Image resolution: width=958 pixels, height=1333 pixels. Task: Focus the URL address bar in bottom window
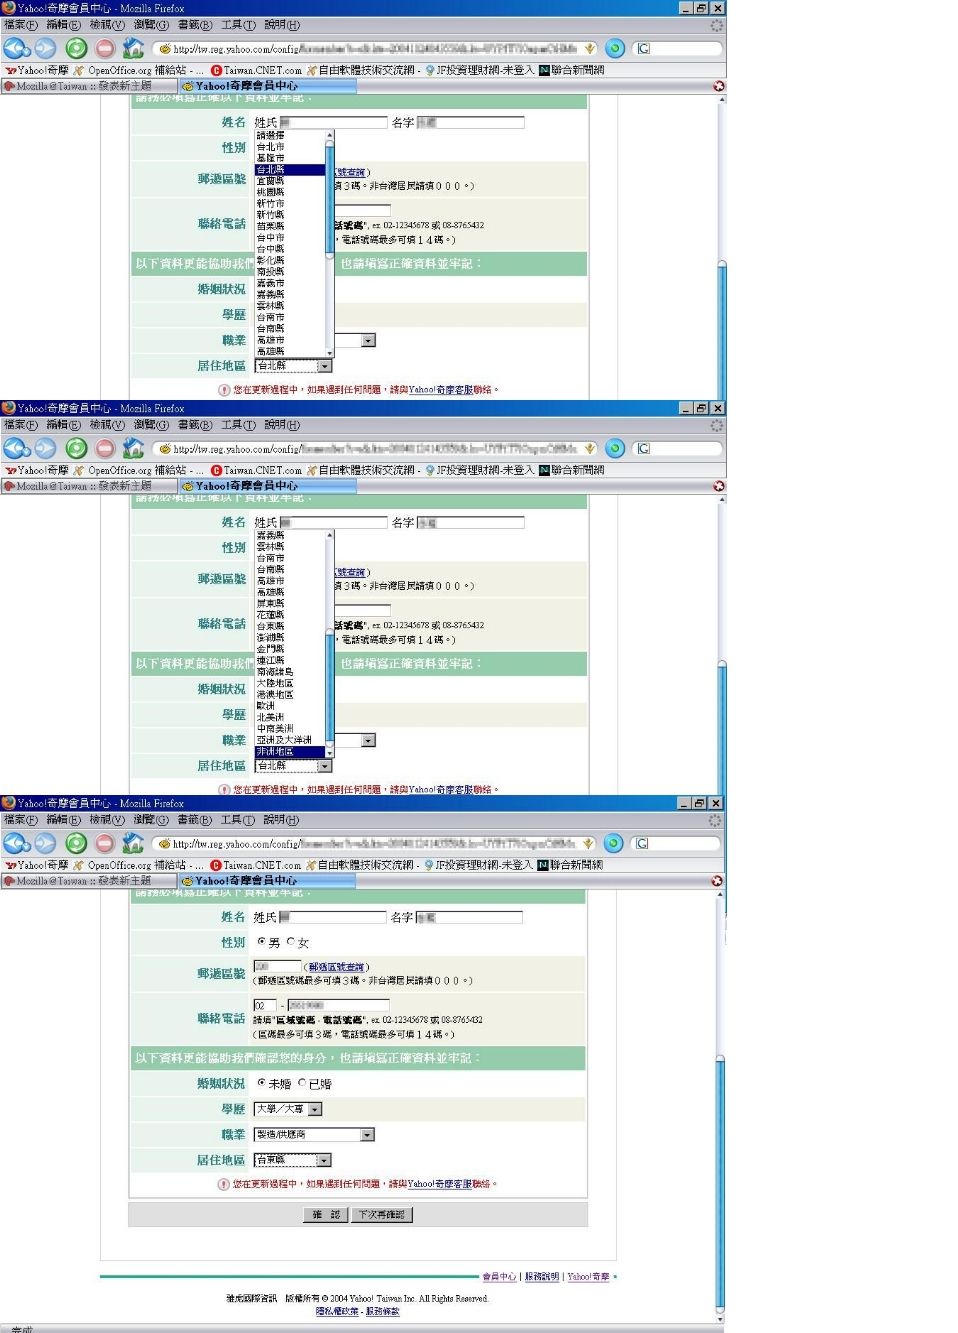point(374,843)
